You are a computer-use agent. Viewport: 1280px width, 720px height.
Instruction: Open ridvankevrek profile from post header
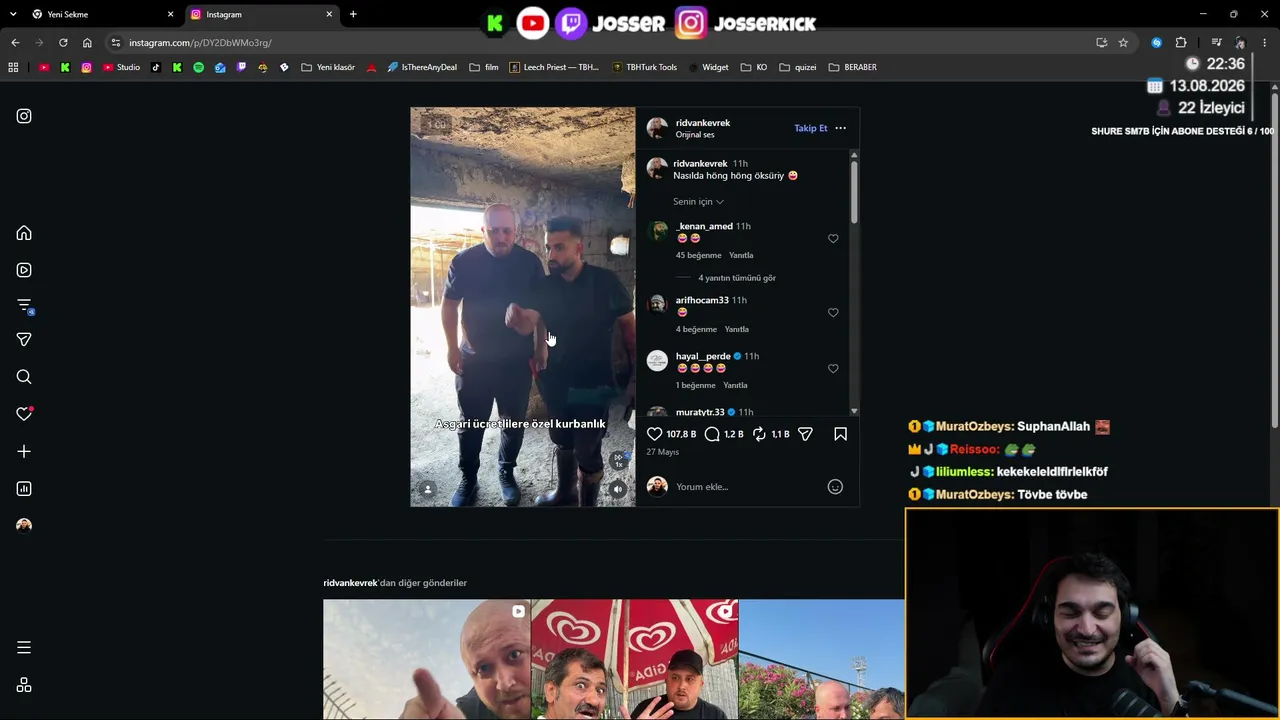703,123
